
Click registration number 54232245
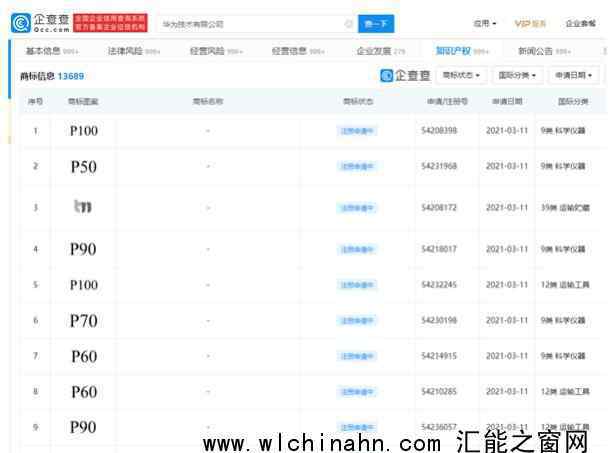pyautogui.click(x=439, y=284)
